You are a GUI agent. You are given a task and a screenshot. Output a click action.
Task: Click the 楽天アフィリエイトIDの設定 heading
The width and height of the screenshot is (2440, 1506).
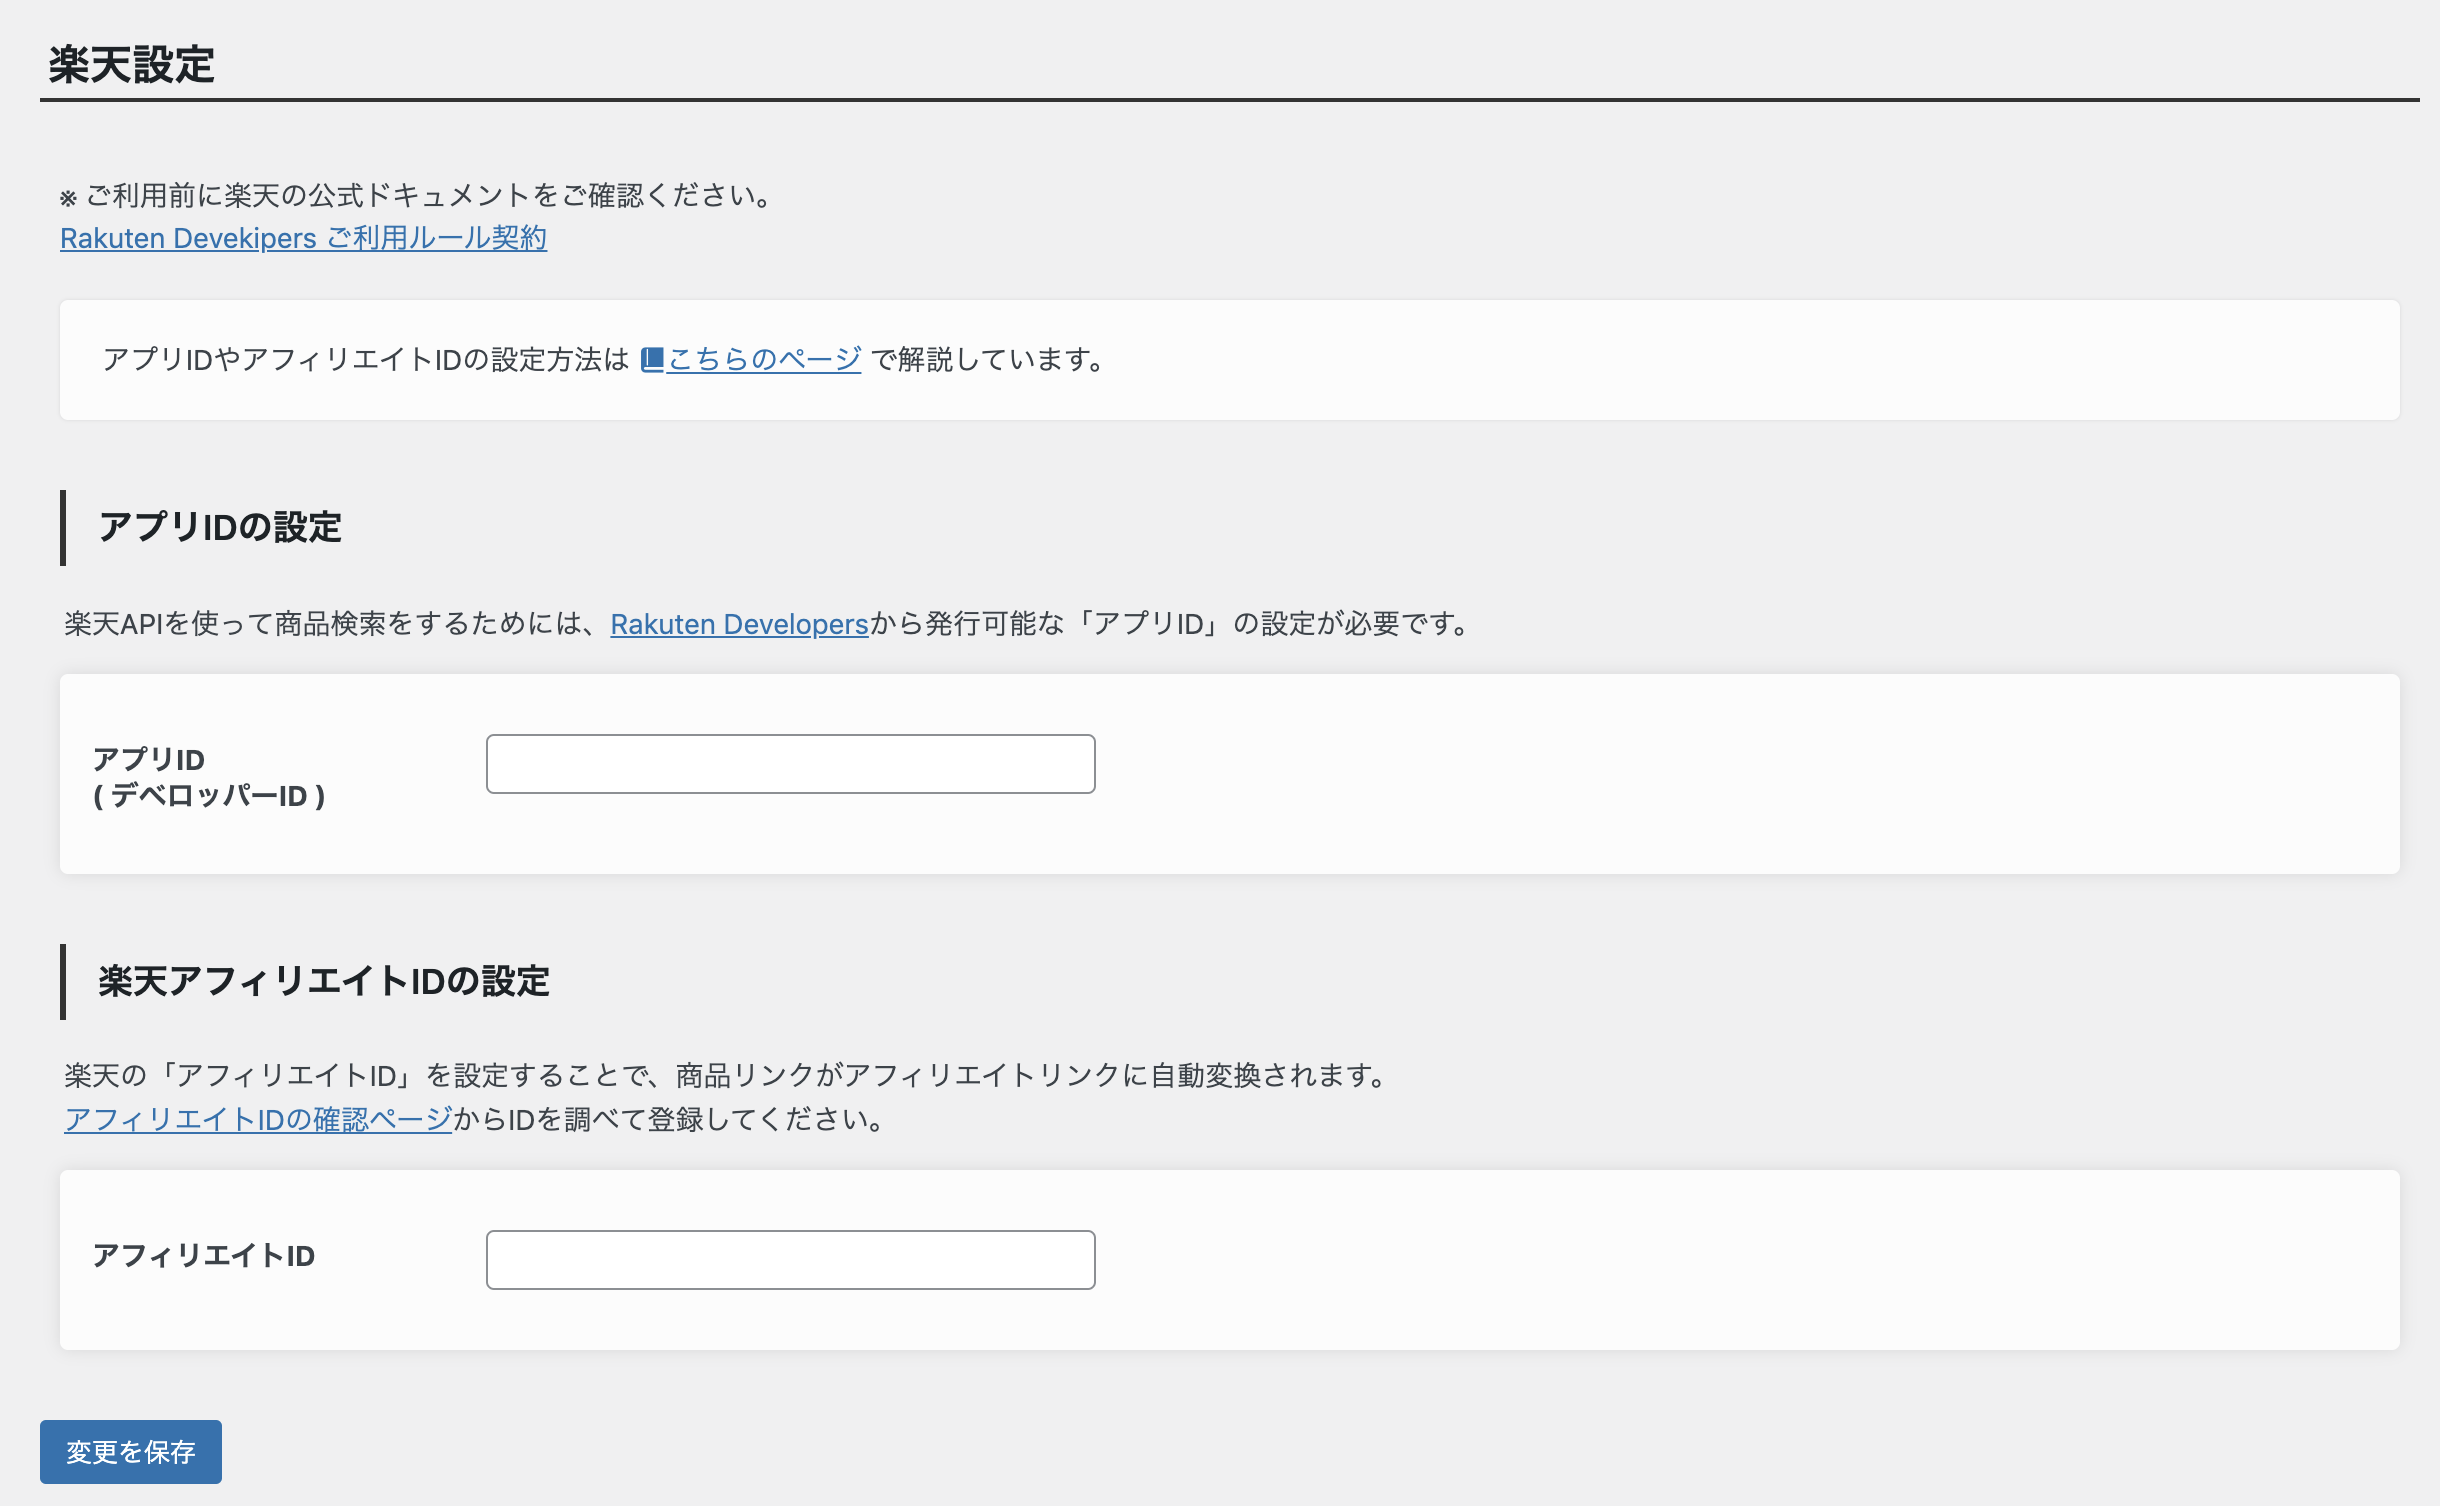click(324, 981)
